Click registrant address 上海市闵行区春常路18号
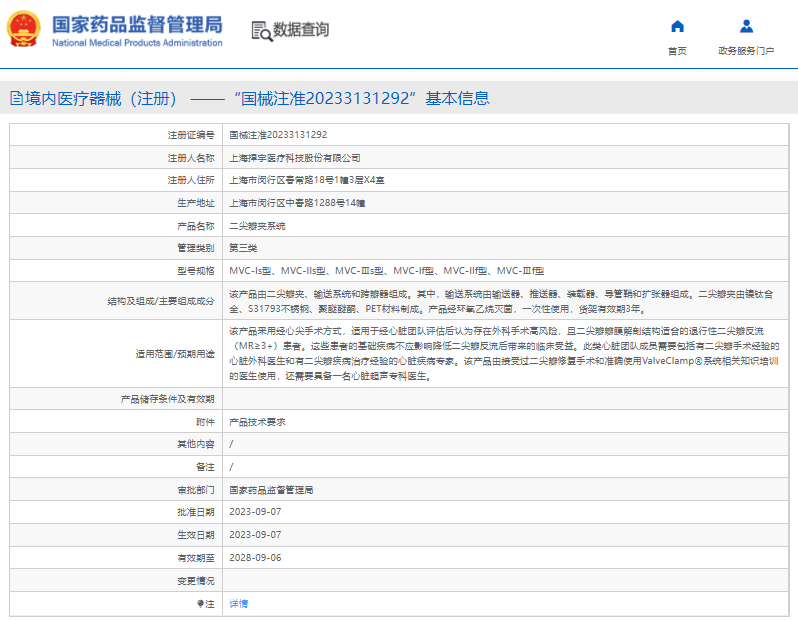Screen dimensions: 798x621 (306, 180)
